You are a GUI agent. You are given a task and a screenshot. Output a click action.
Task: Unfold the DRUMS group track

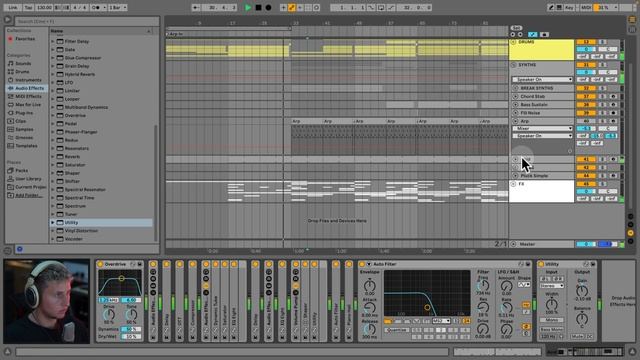click(x=513, y=42)
